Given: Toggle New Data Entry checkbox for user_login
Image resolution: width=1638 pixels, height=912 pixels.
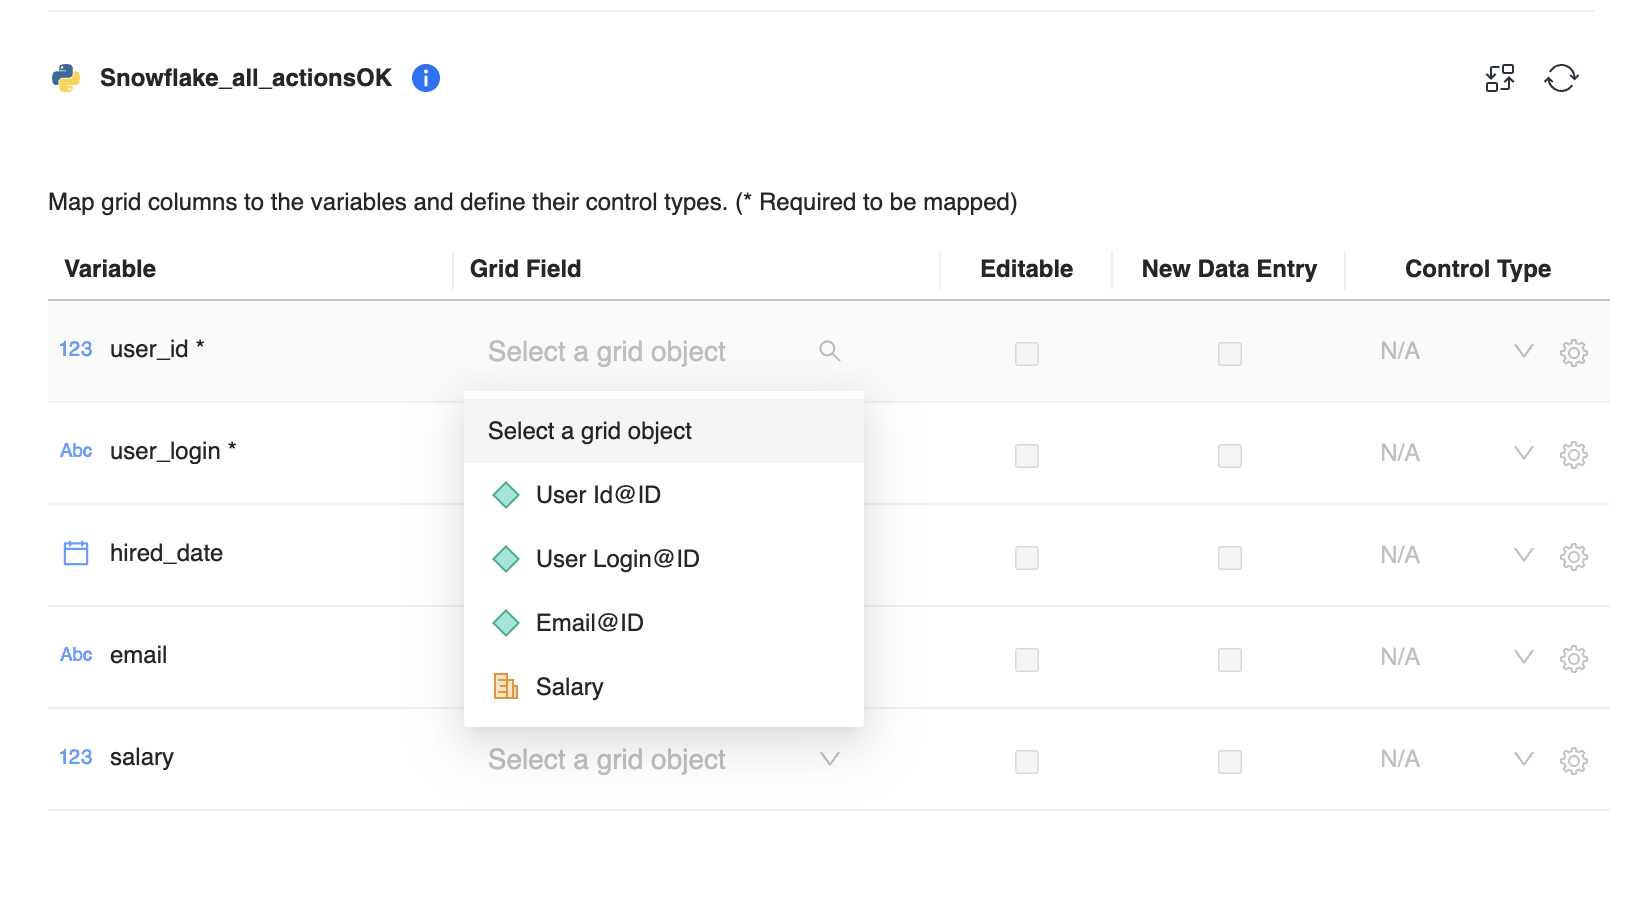Looking at the screenshot, I should tap(1230, 456).
